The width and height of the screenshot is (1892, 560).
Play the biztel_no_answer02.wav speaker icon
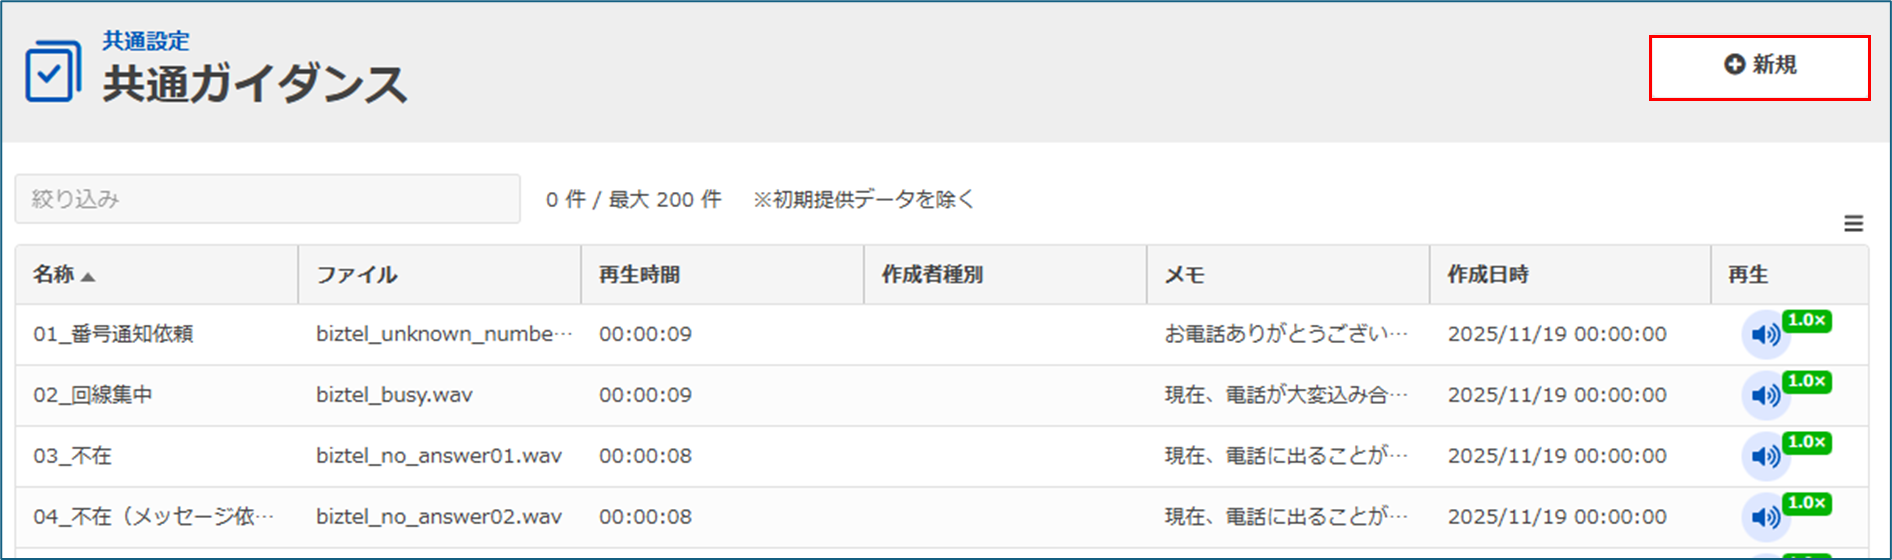coord(1765,518)
